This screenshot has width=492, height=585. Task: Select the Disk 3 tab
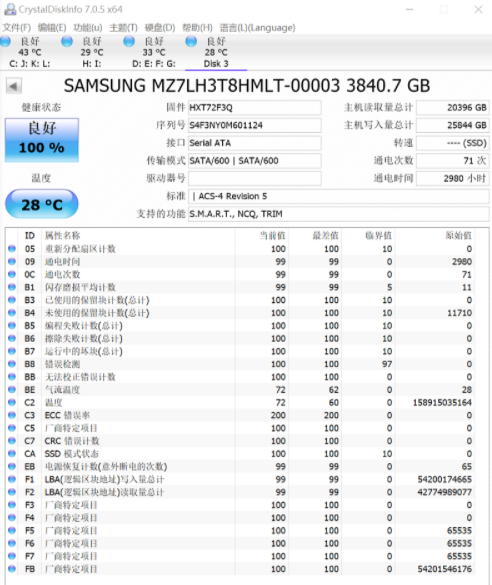click(x=216, y=52)
